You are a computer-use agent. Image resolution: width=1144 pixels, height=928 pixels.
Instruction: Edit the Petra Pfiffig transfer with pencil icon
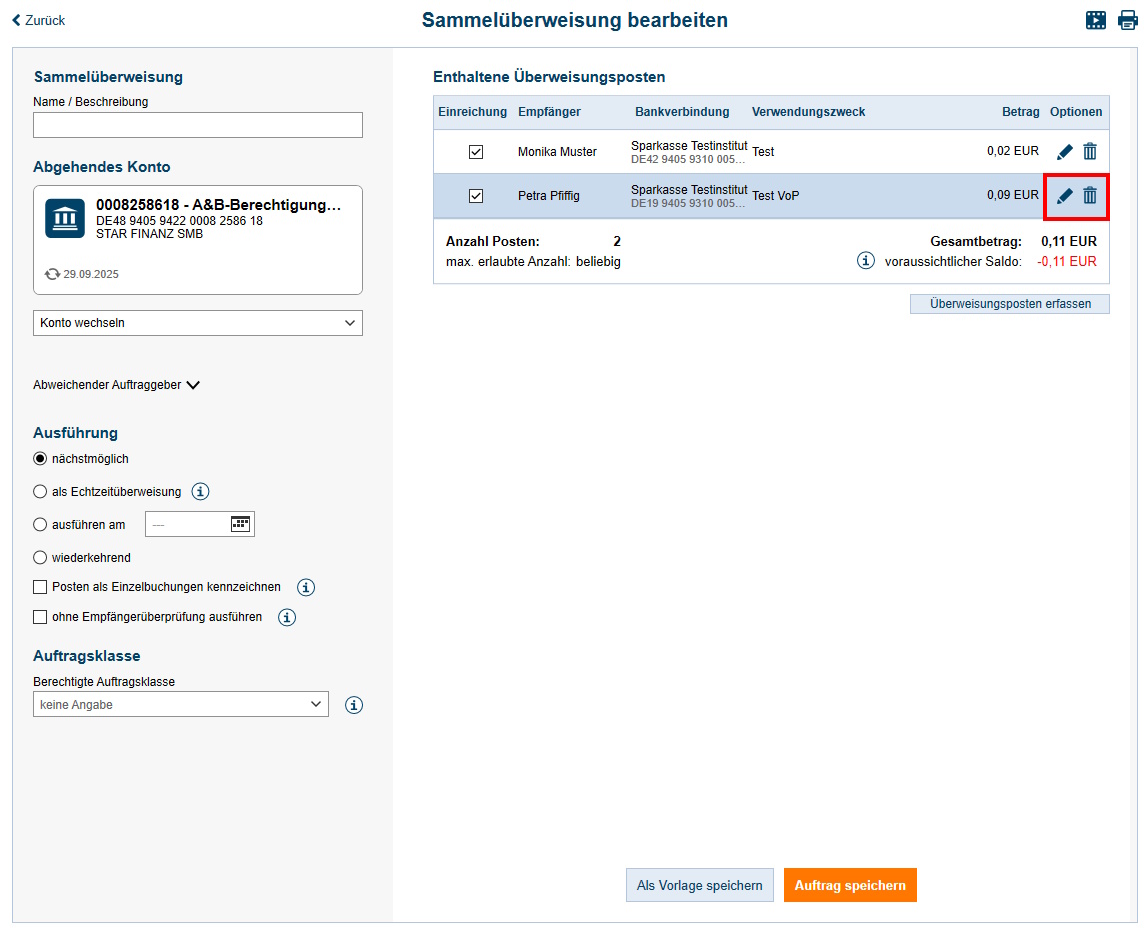tap(1063, 196)
